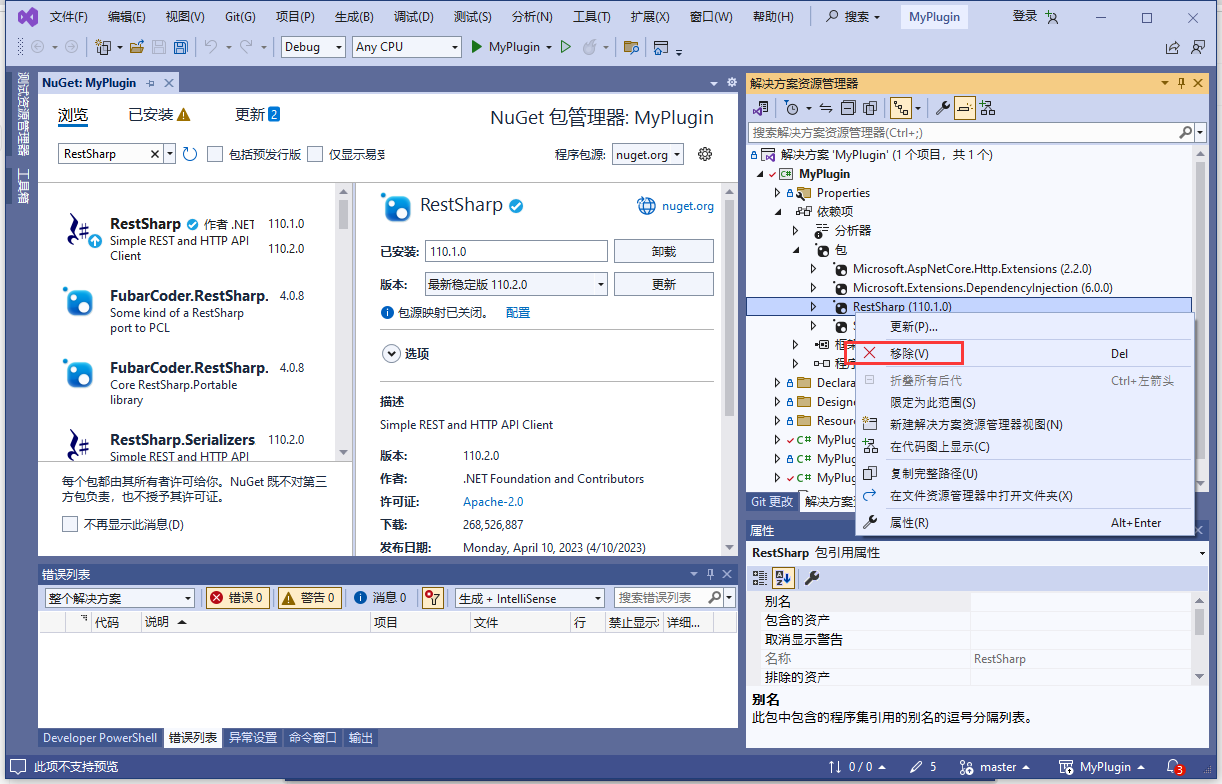1222x784 pixels.
Task: Enable the 包括预发行版 checkbox
Action: pos(215,154)
